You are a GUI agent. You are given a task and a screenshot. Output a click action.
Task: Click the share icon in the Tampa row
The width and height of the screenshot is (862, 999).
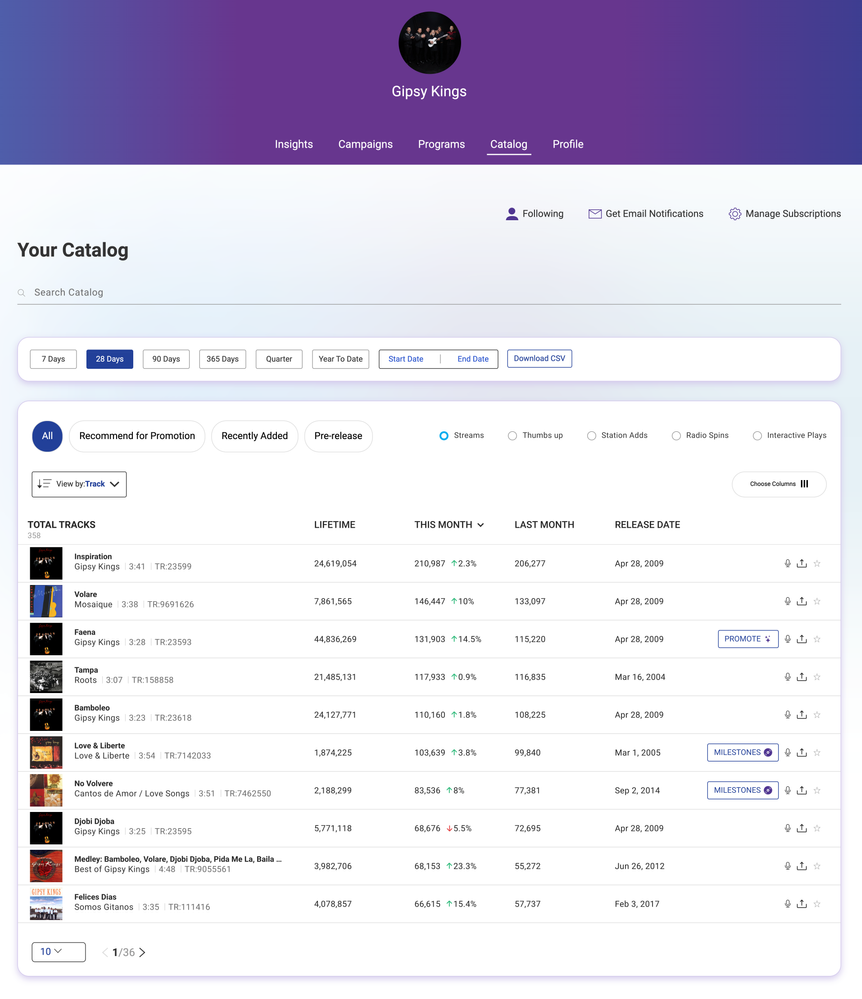(x=802, y=677)
